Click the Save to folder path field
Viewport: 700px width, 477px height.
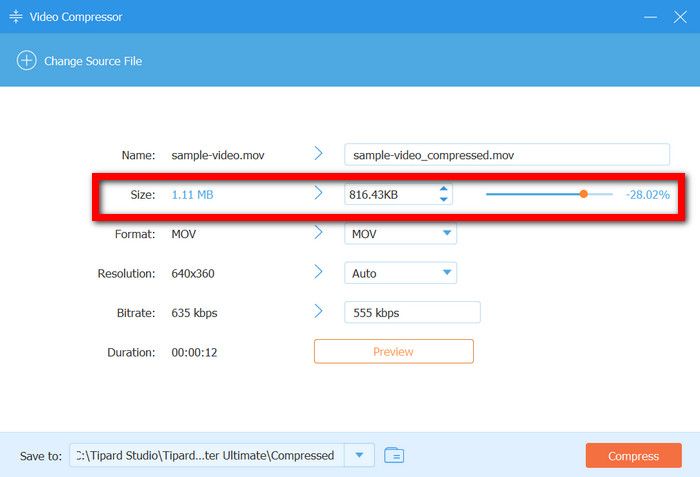[x=206, y=456]
